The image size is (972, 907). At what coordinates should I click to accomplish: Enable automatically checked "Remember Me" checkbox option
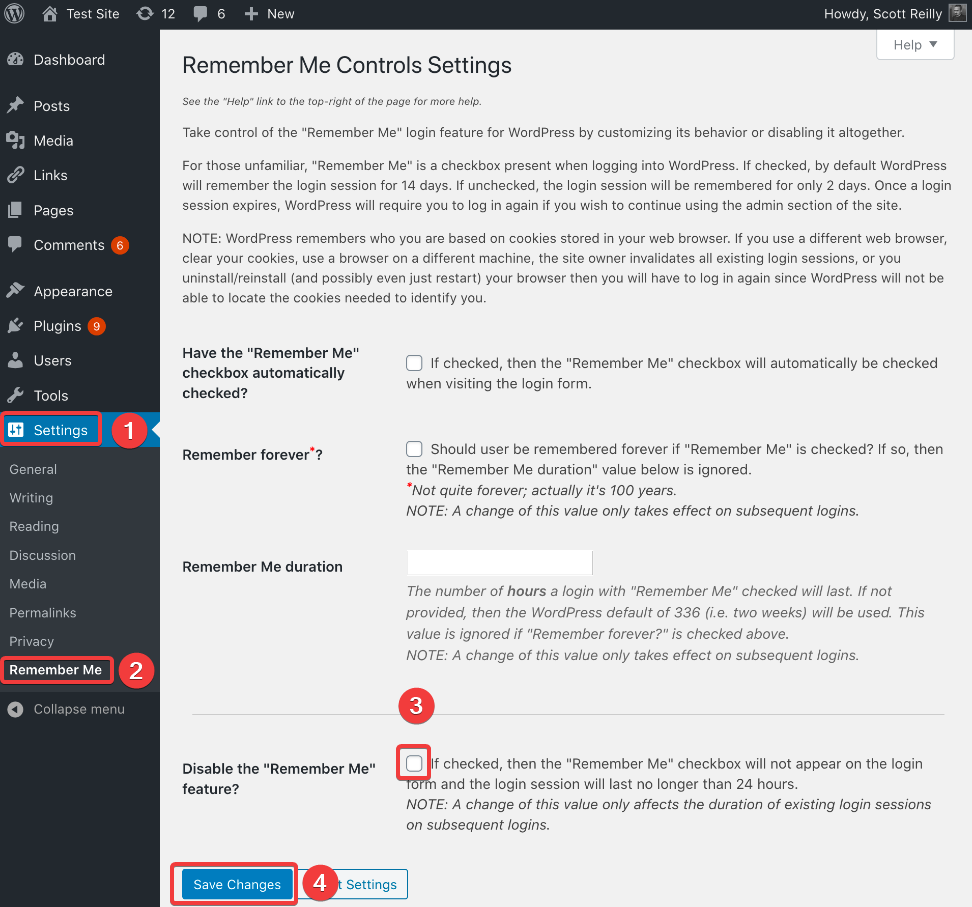414,363
